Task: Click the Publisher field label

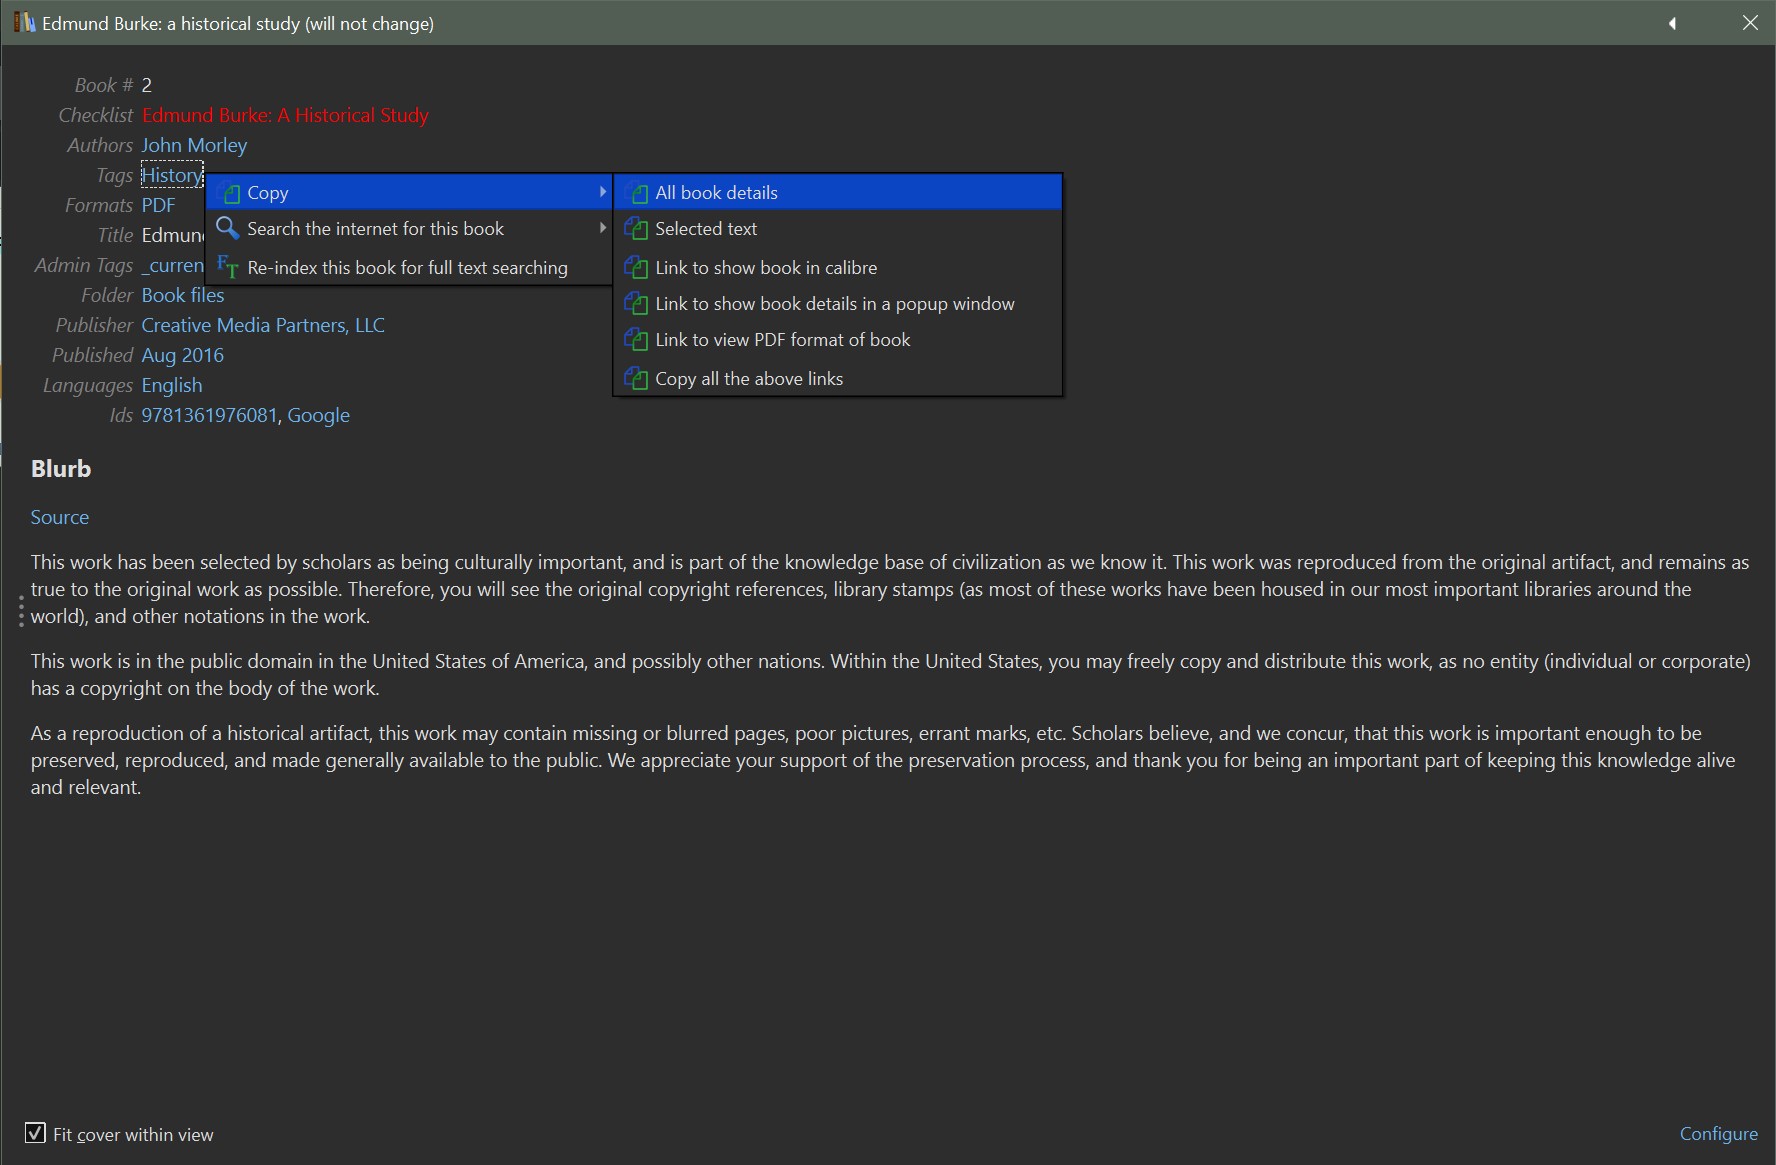Action: pyautogui.click(x=94, y=325)
